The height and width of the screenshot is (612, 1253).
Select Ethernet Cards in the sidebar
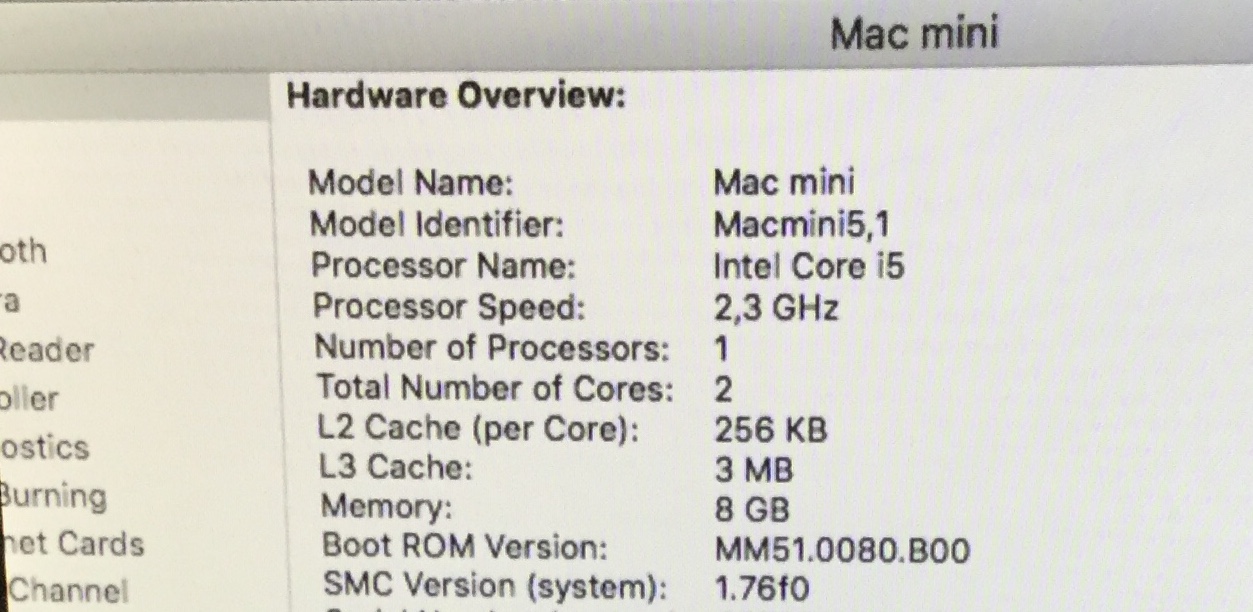coord(72,544)
